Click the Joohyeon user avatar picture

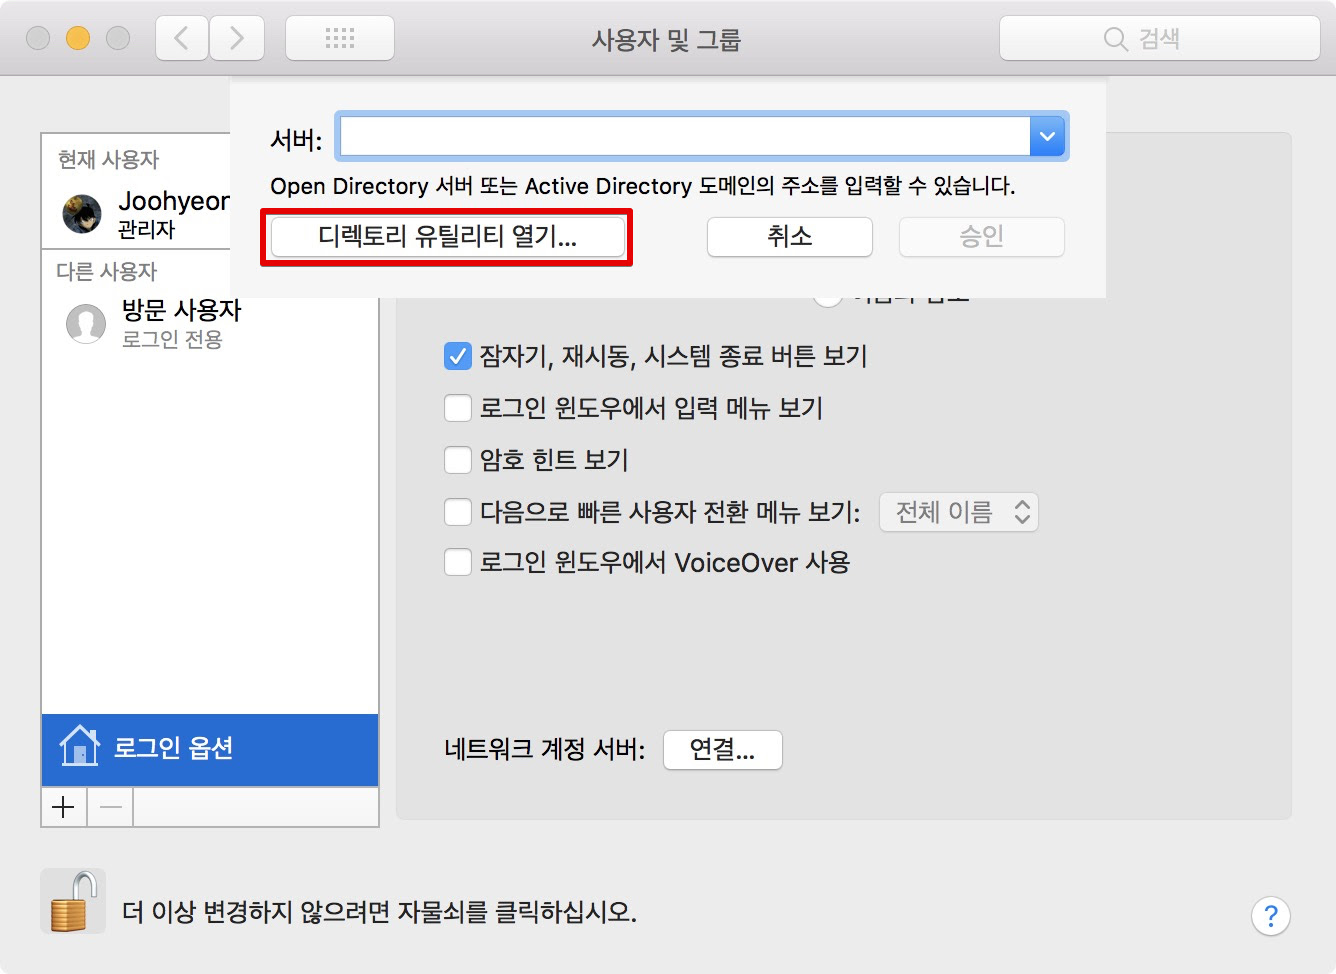(x=82, y=213)
